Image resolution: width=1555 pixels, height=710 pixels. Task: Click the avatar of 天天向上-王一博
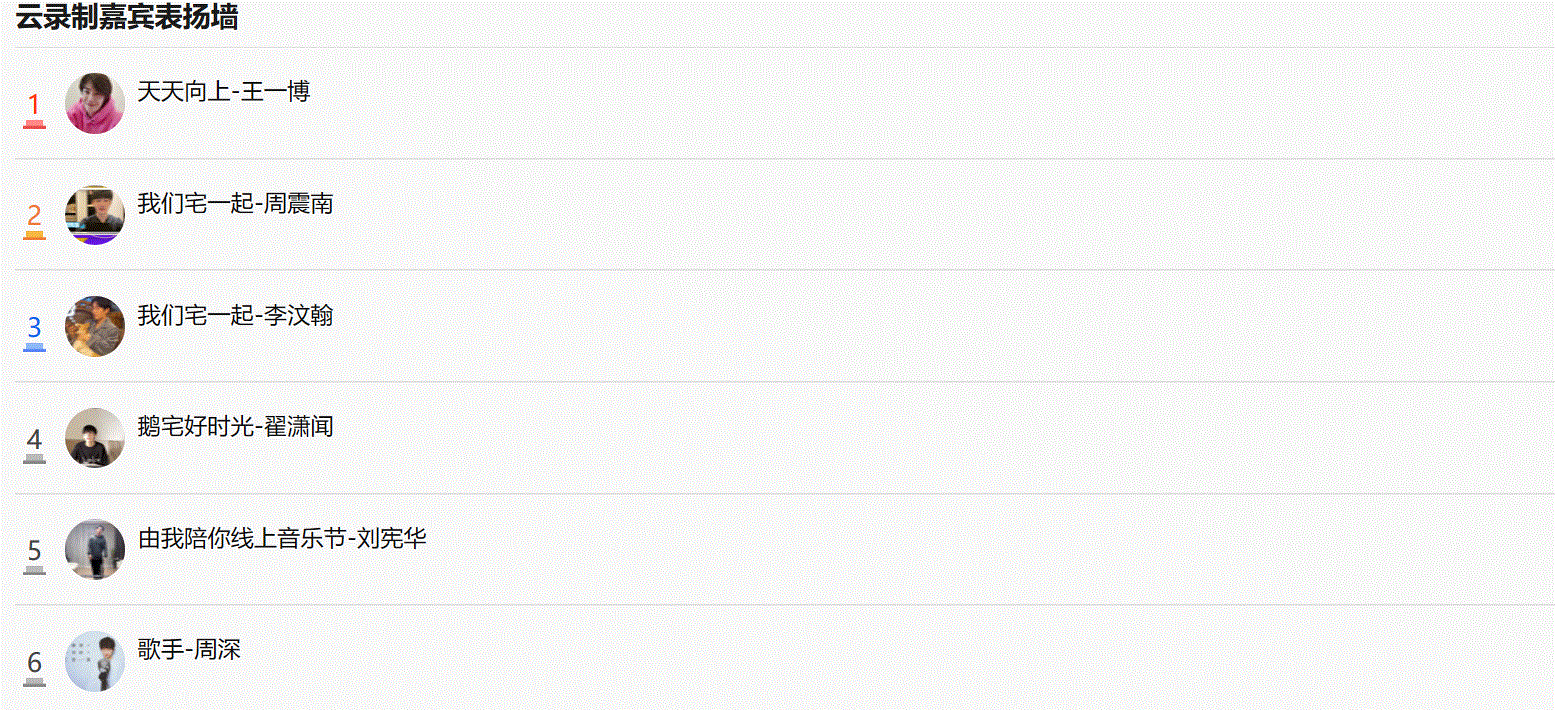(95, 103)
